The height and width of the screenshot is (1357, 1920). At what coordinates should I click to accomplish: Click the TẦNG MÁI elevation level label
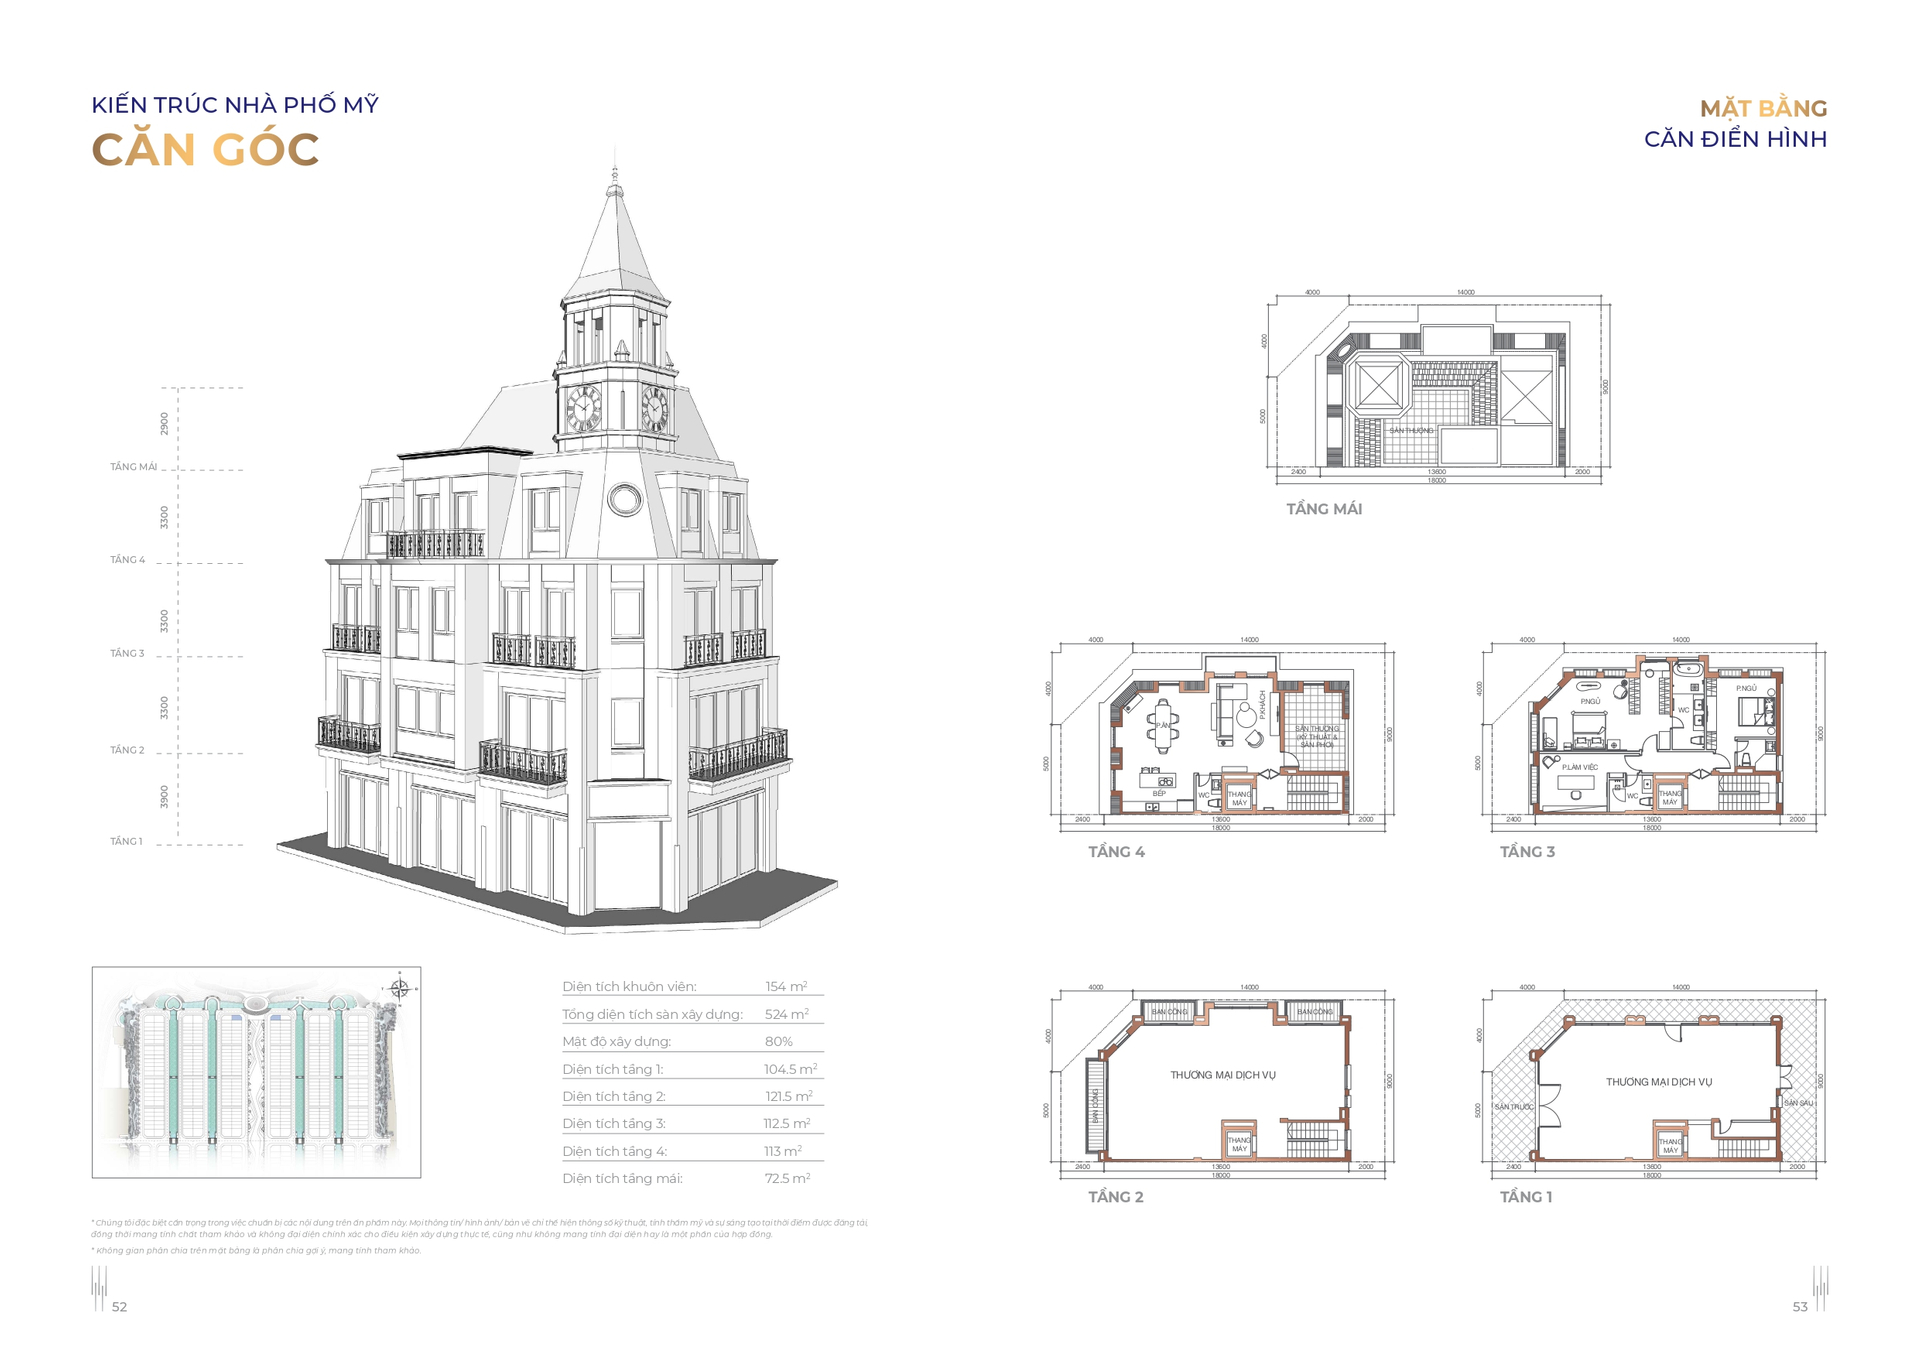click(134, 467)
